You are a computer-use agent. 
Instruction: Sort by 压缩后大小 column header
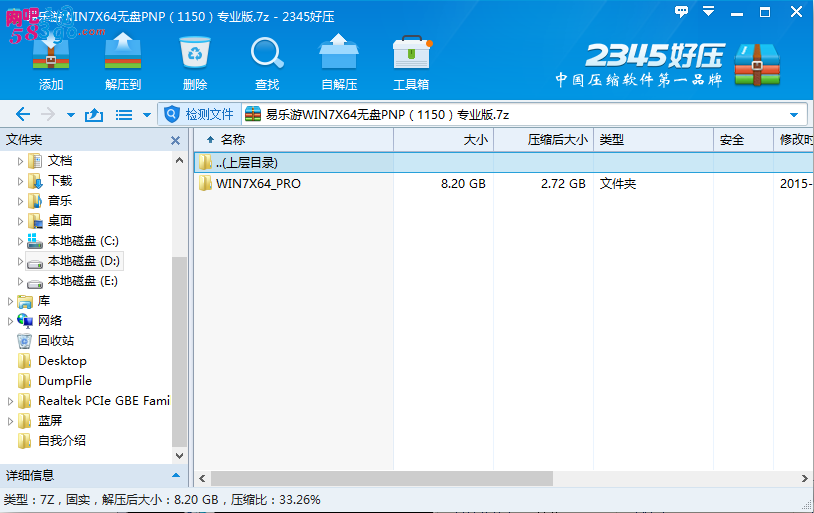coord(543,140)
